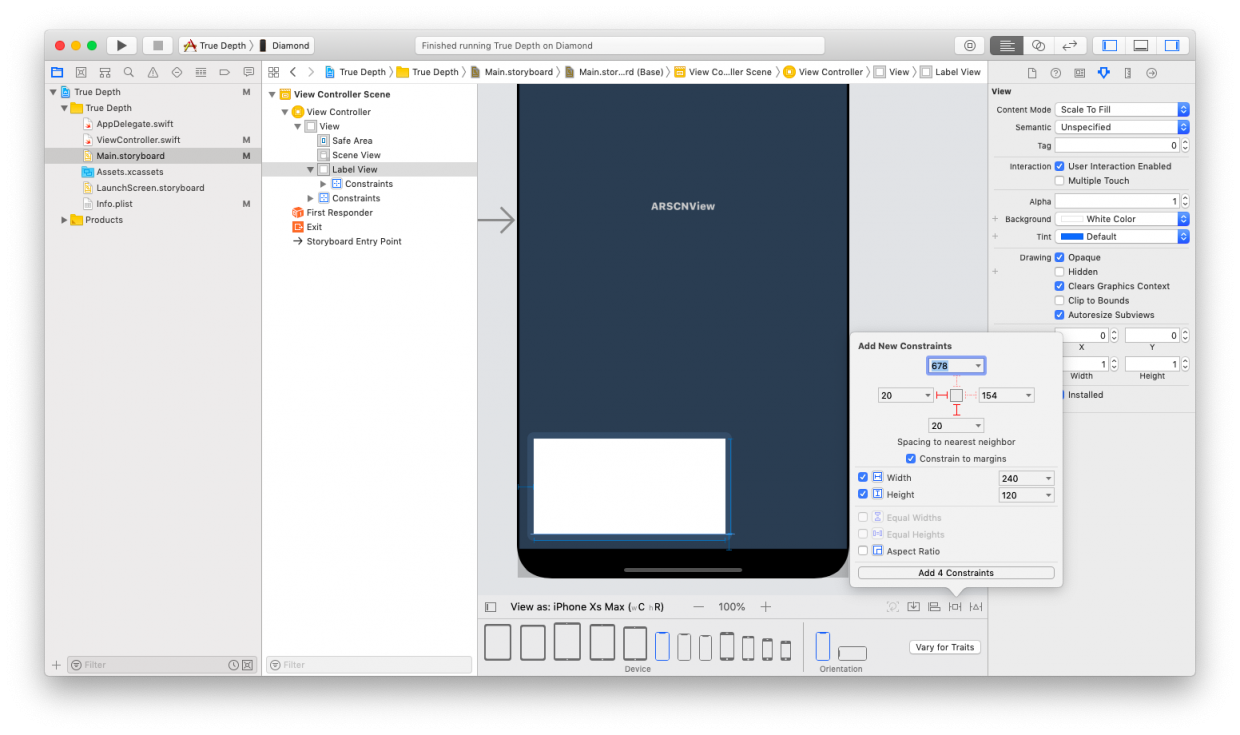The height and width of the screenshot is (735, 1240).
Task: Collapse the View Controller Scene tree
Action: [x=272, y=92]
